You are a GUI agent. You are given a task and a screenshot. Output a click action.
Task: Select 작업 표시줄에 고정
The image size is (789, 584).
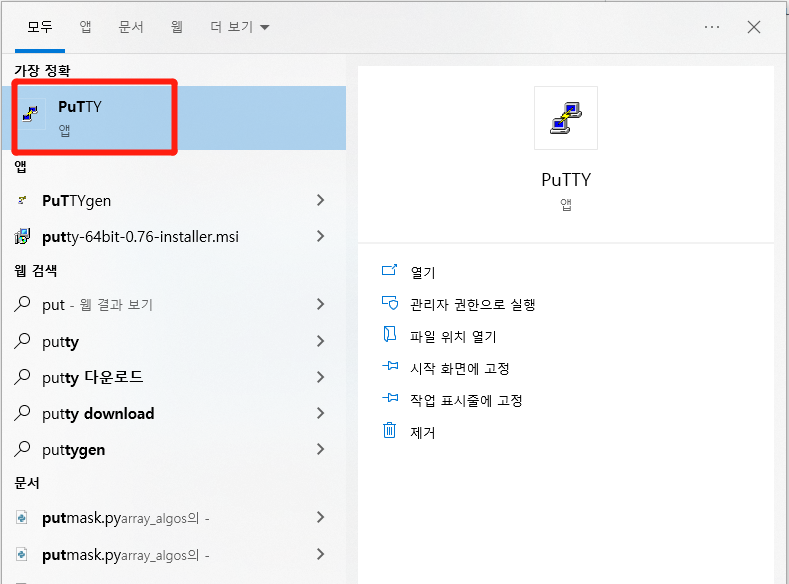coord(466,400)
